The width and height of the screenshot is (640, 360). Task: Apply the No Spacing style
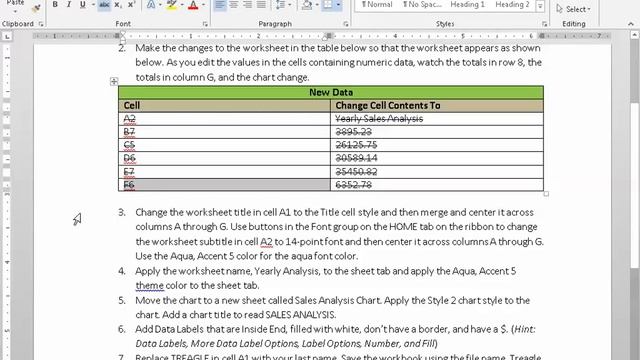tap(422, 4)
